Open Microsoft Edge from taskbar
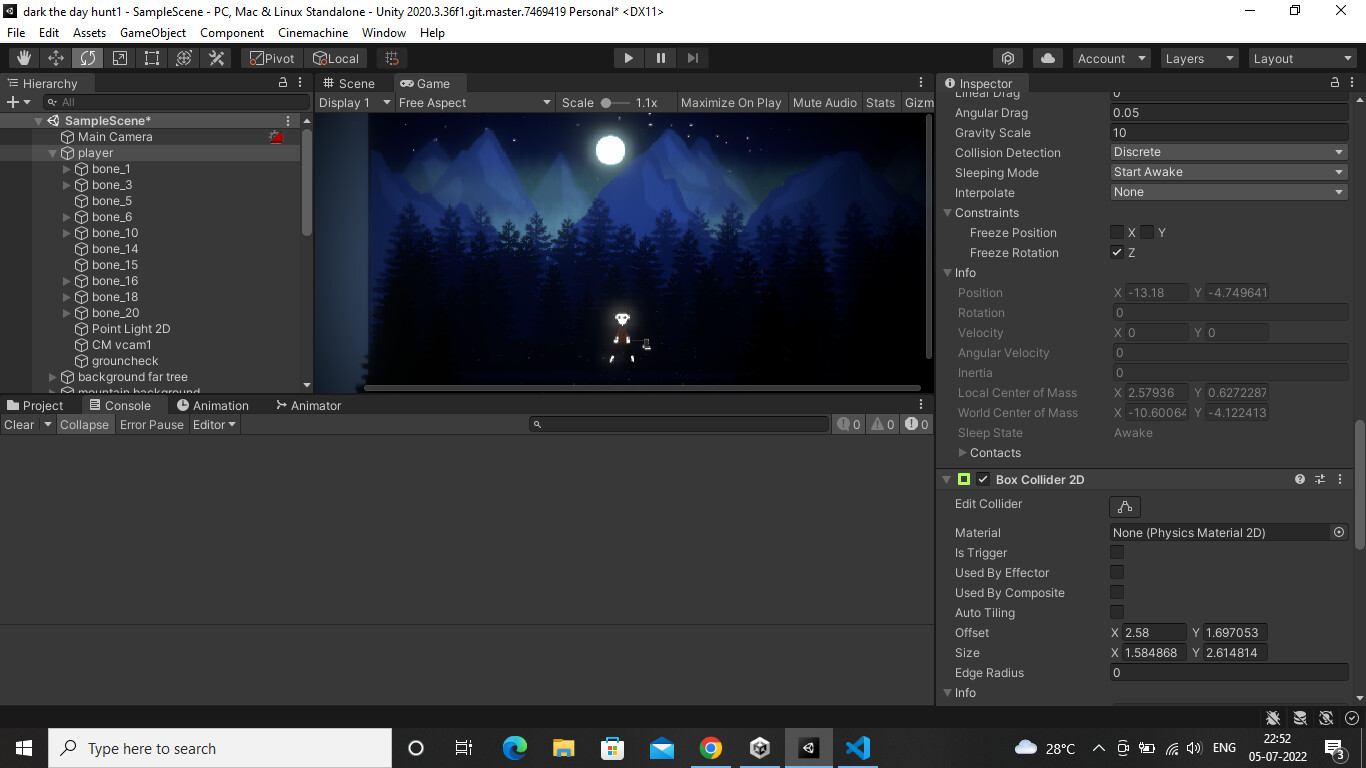This screenshot has width=1366, height=768. (x=514, y=747)
